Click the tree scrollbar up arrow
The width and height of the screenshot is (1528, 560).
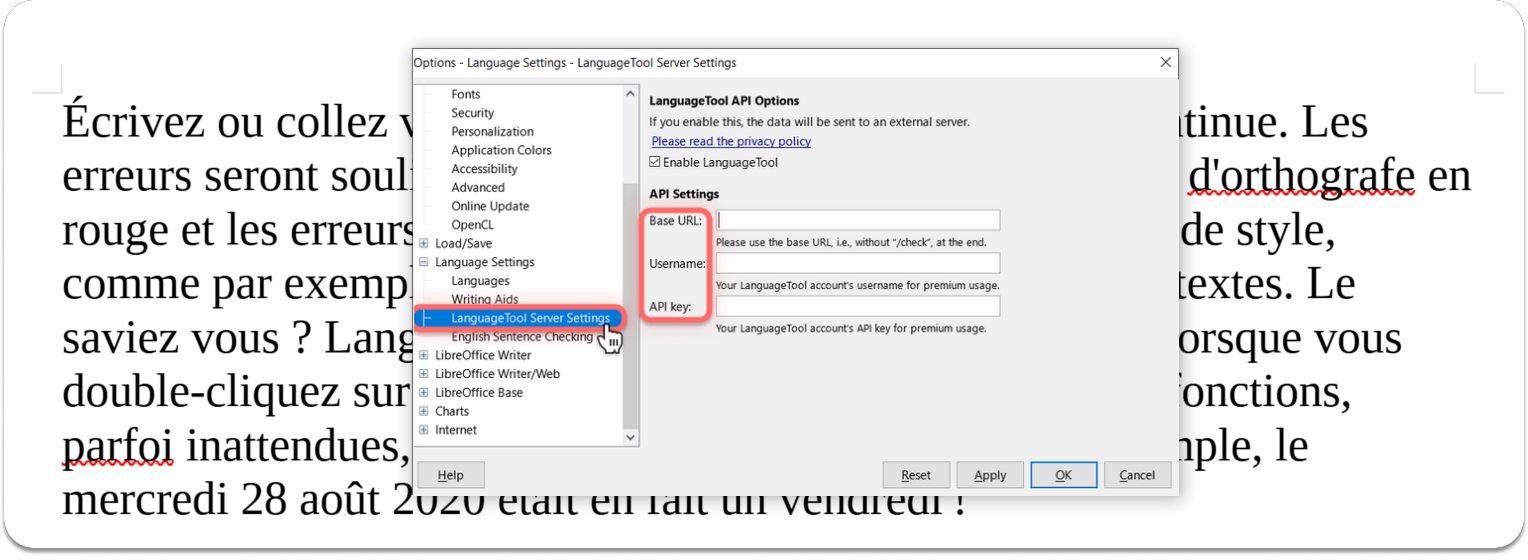click(630, 94)
